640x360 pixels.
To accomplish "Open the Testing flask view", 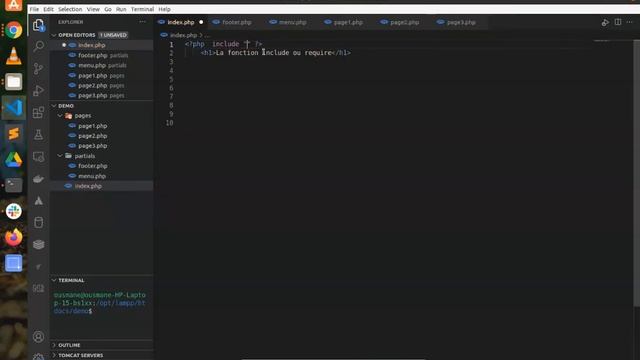I will pyautogui.click(x=38, y=134).
